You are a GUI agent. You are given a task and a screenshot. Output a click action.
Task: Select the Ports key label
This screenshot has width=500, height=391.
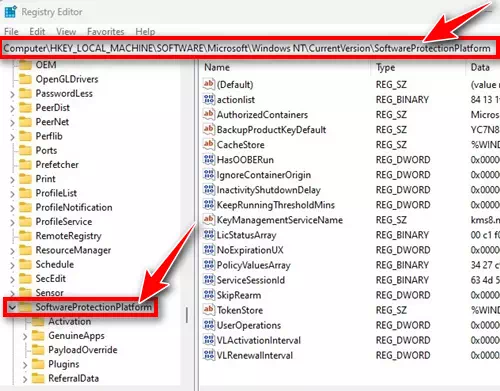pos(46,150)
